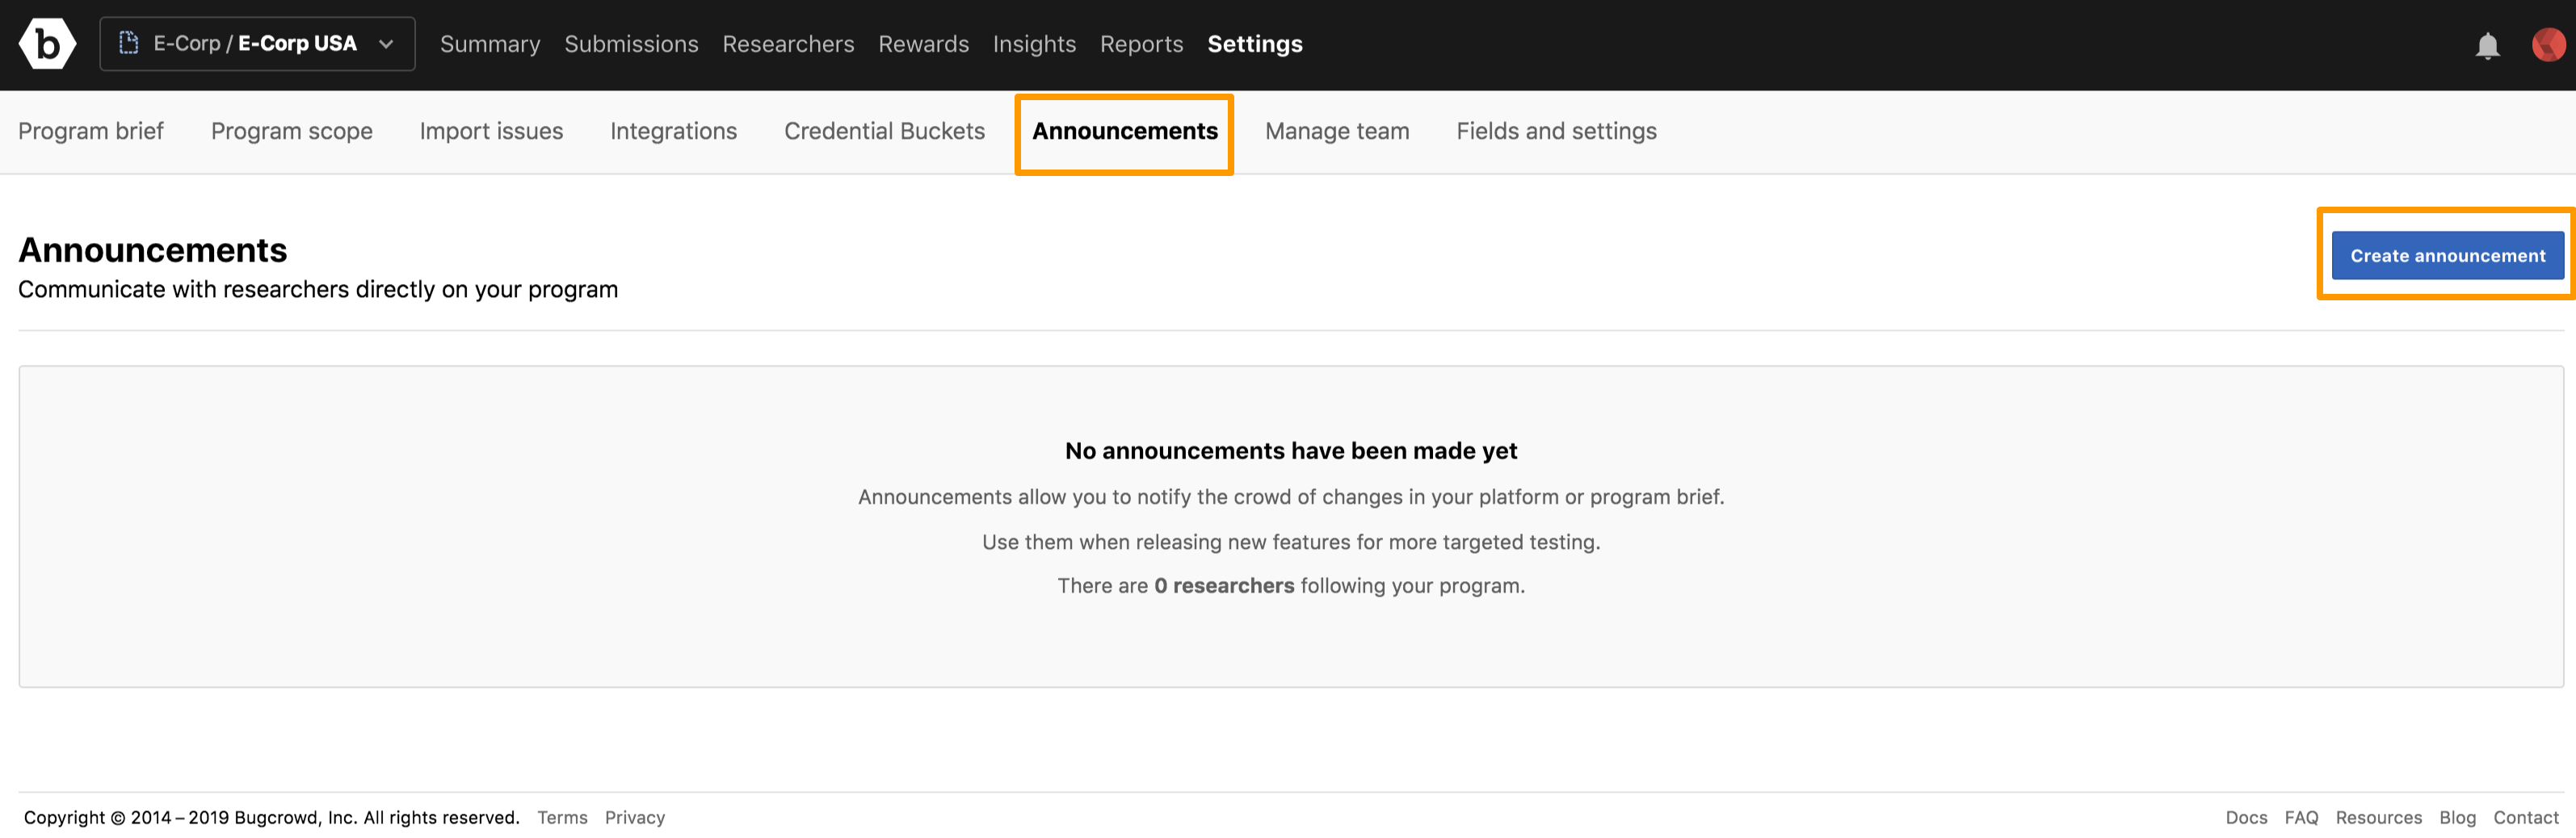Open the Docs footer link
Screen dimensions: 2576x838
pyautogui.click(x=2246, y=817)
